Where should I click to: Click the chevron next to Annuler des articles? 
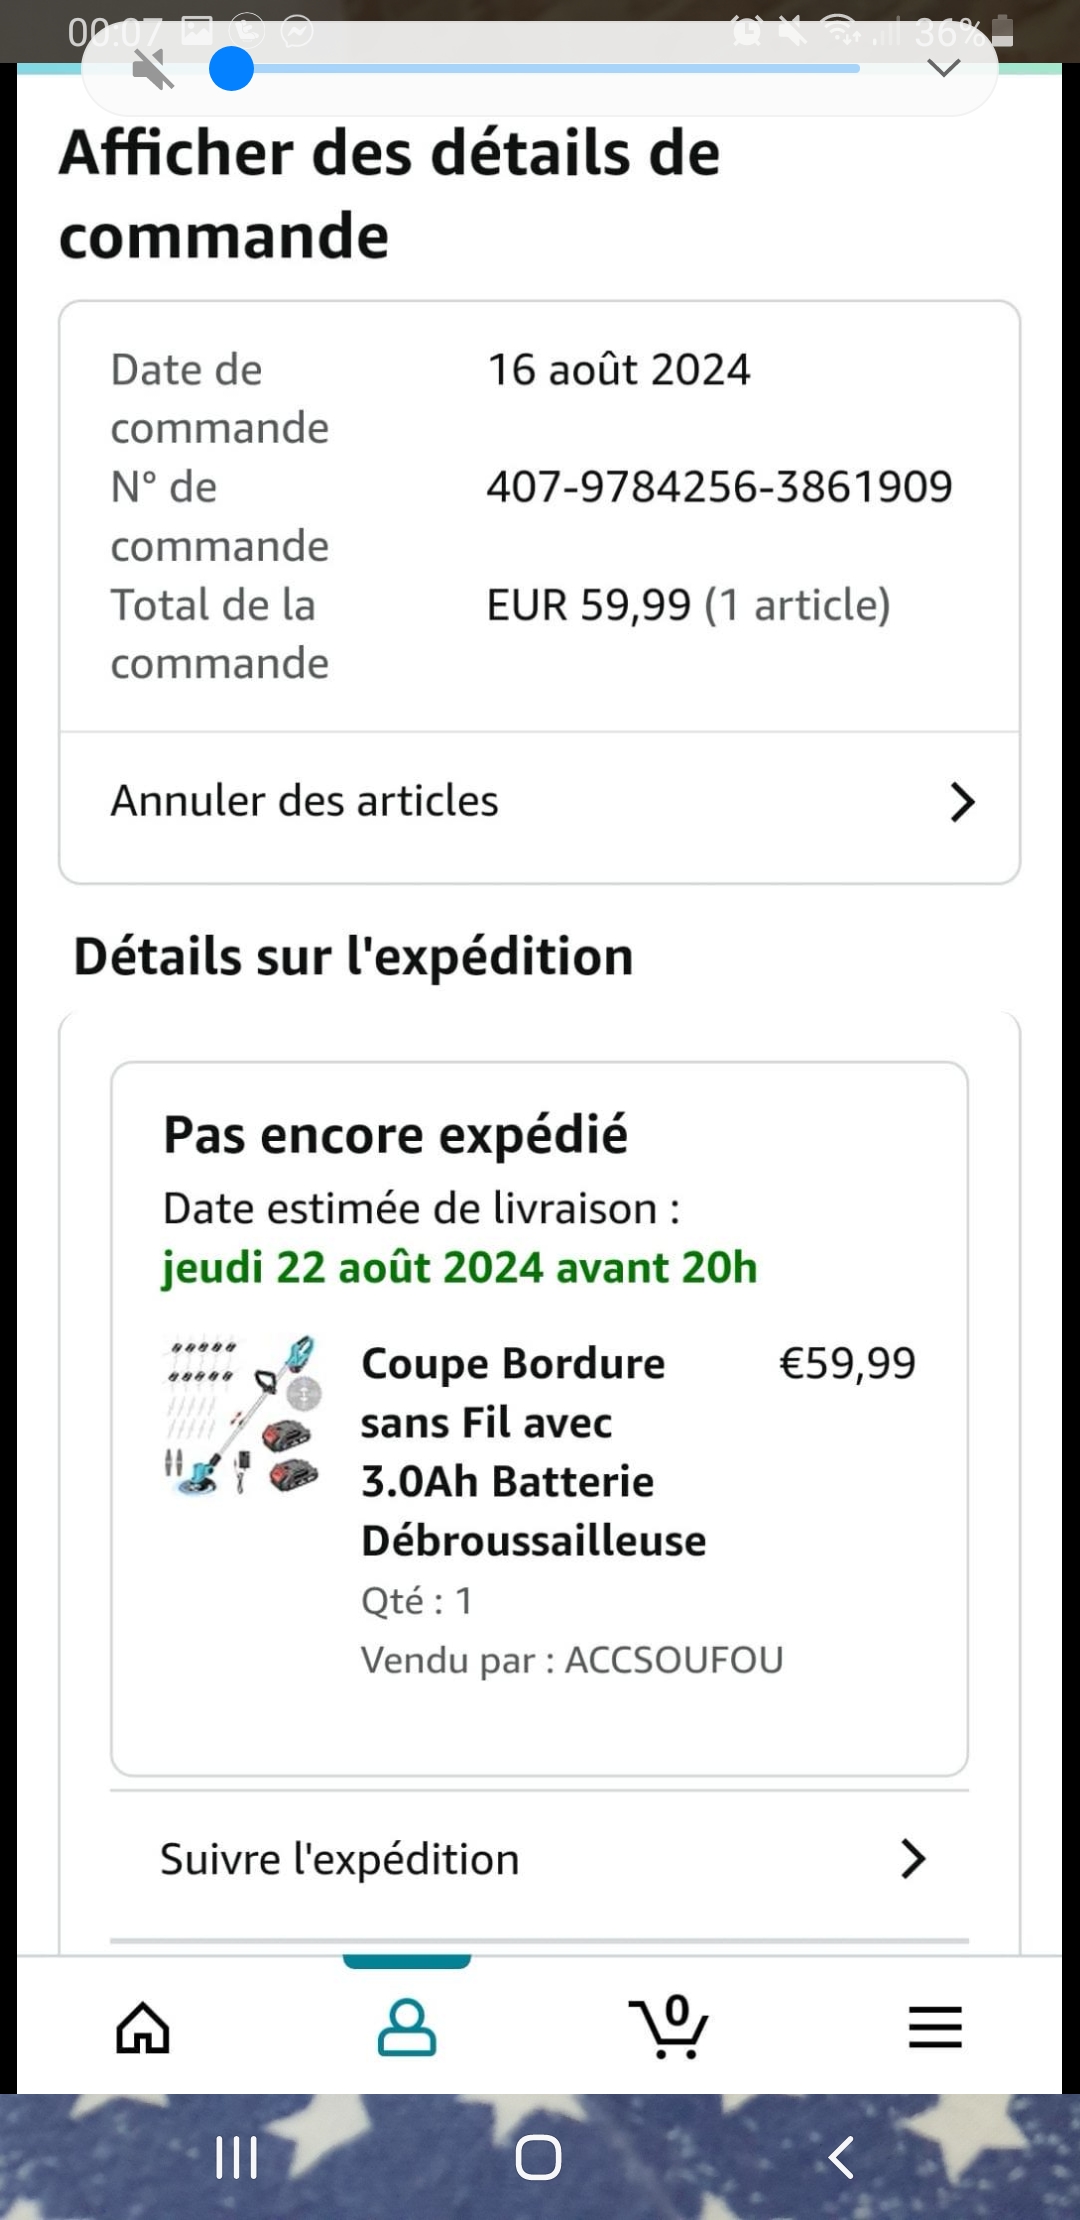[x=962, y=802]
